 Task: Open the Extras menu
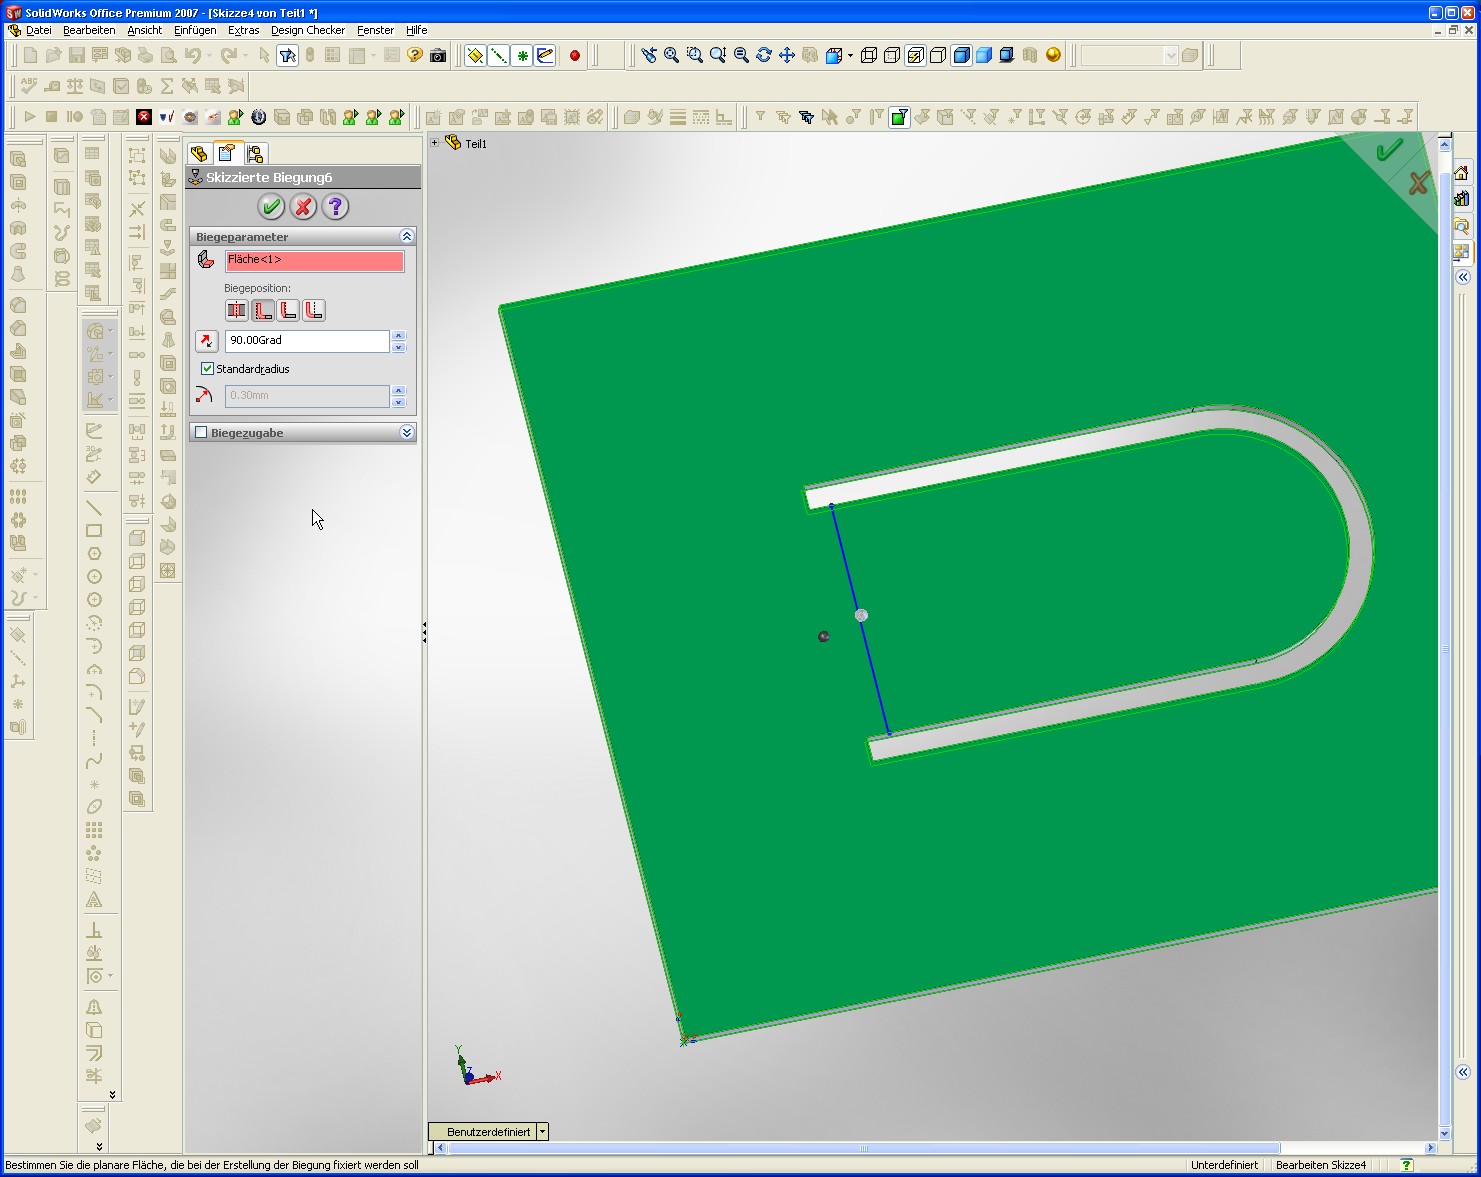coord(243,30)
